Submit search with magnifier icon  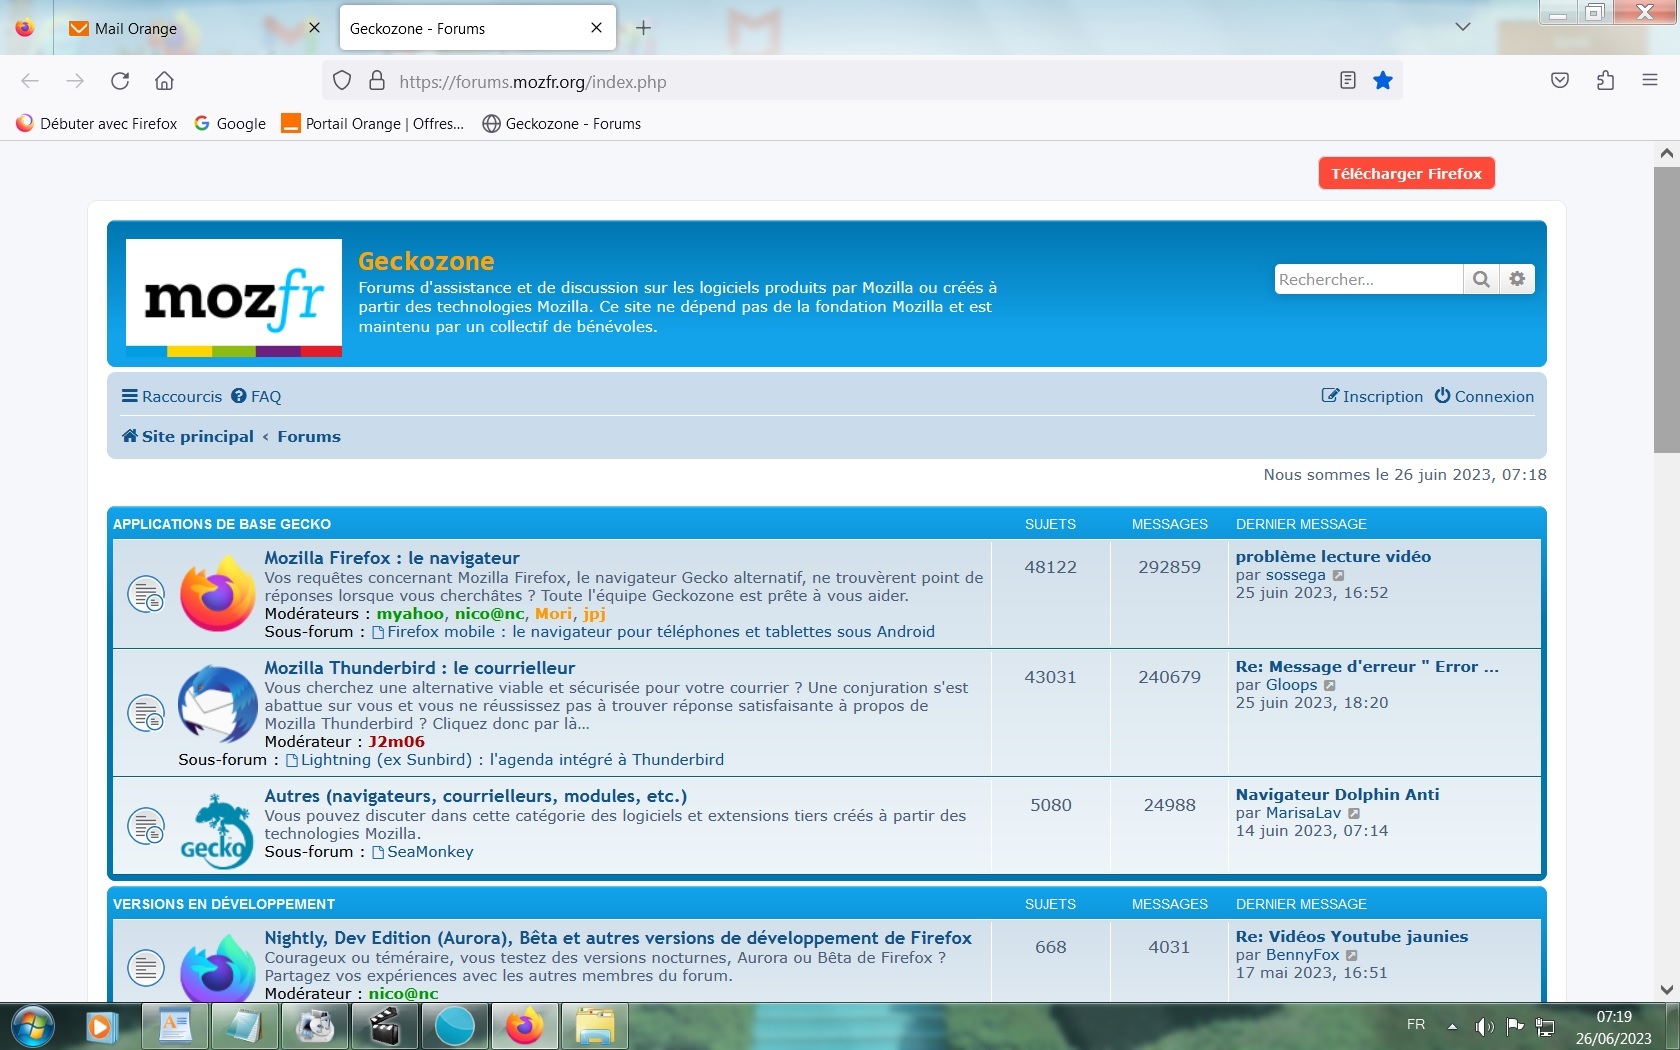(x=1481, y=279)
